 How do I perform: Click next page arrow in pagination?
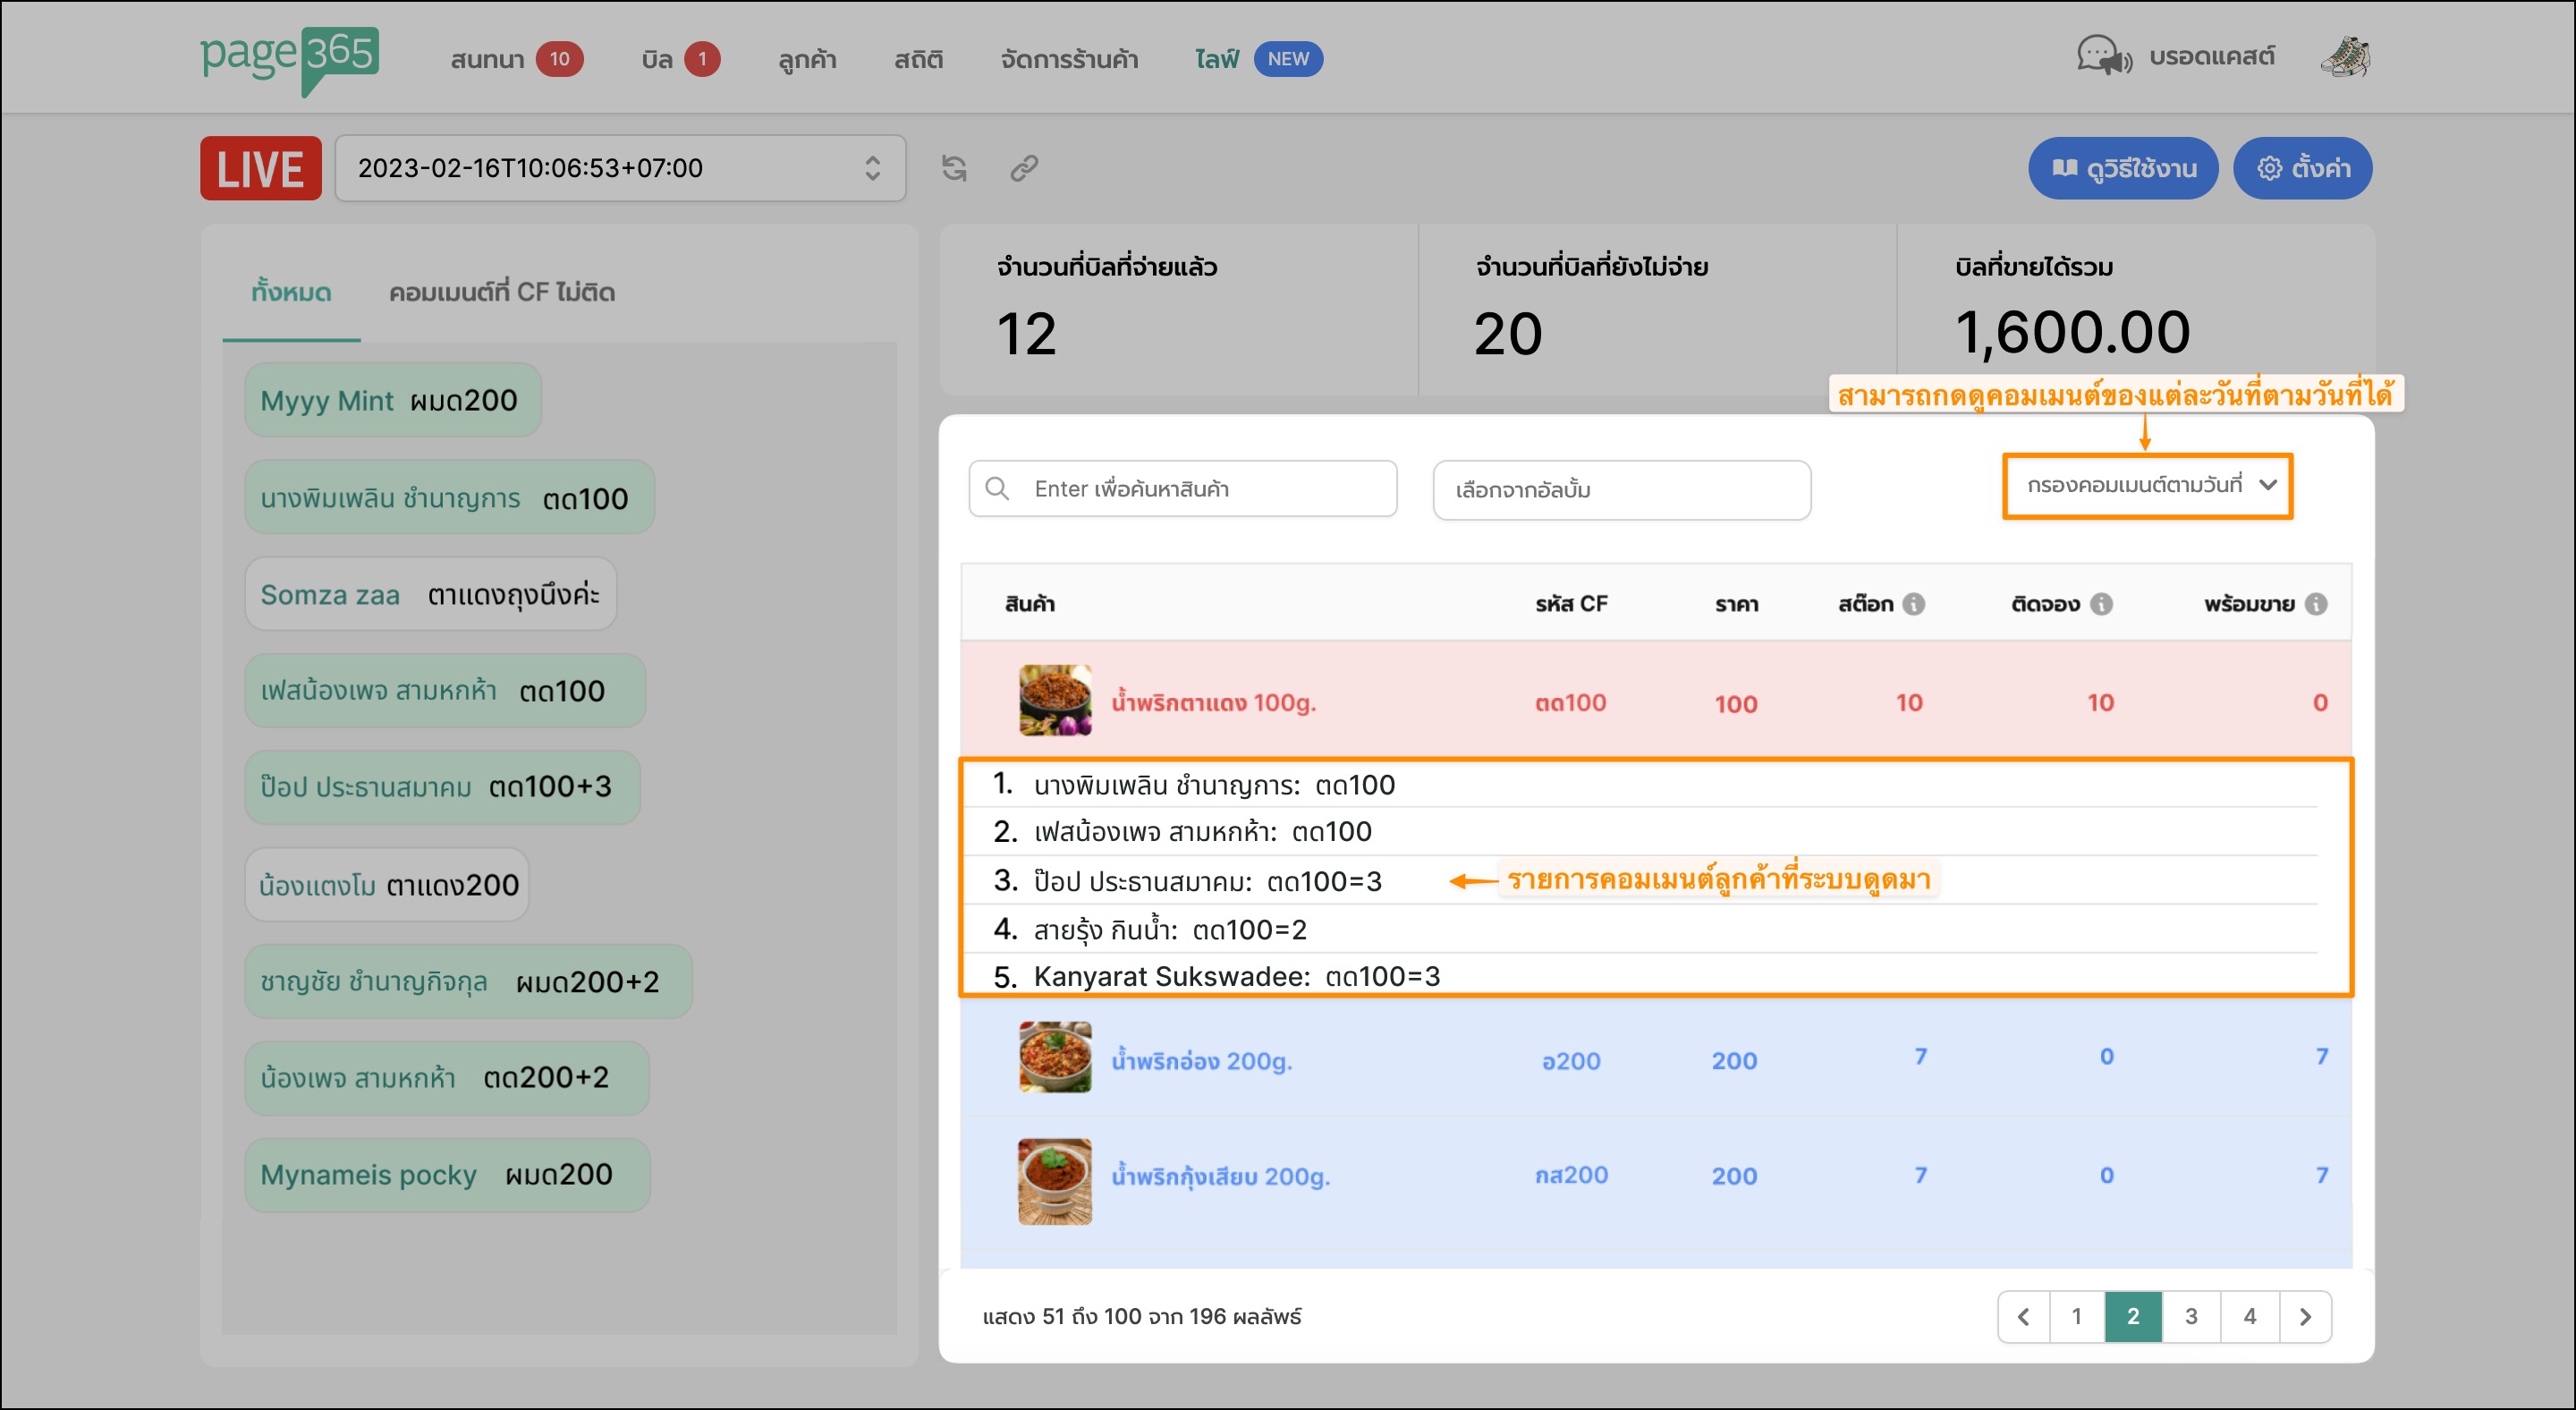click(2305, 1316)
